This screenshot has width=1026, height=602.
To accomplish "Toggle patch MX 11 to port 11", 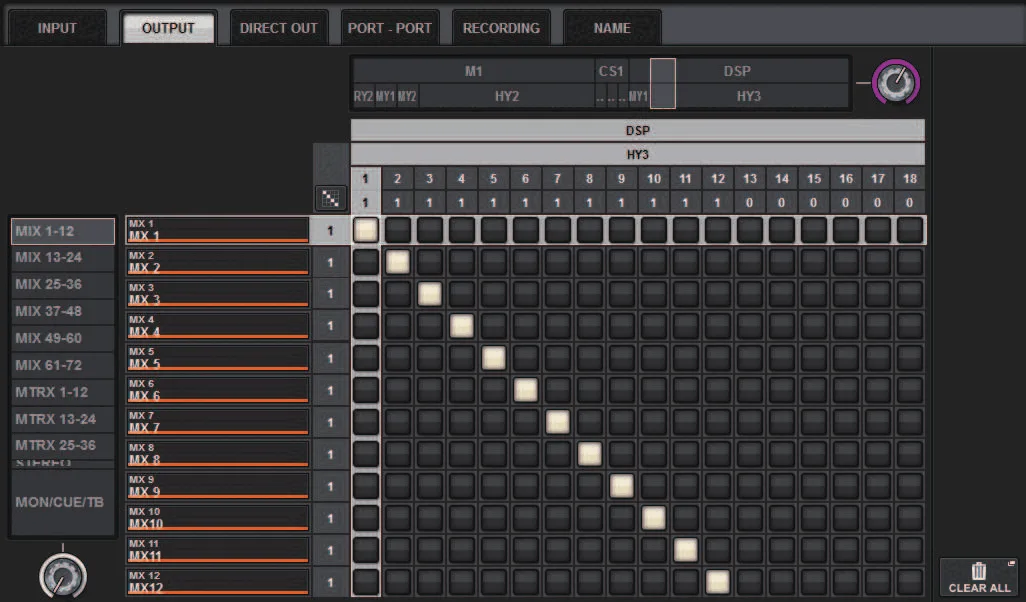I will tap(686, 550).
